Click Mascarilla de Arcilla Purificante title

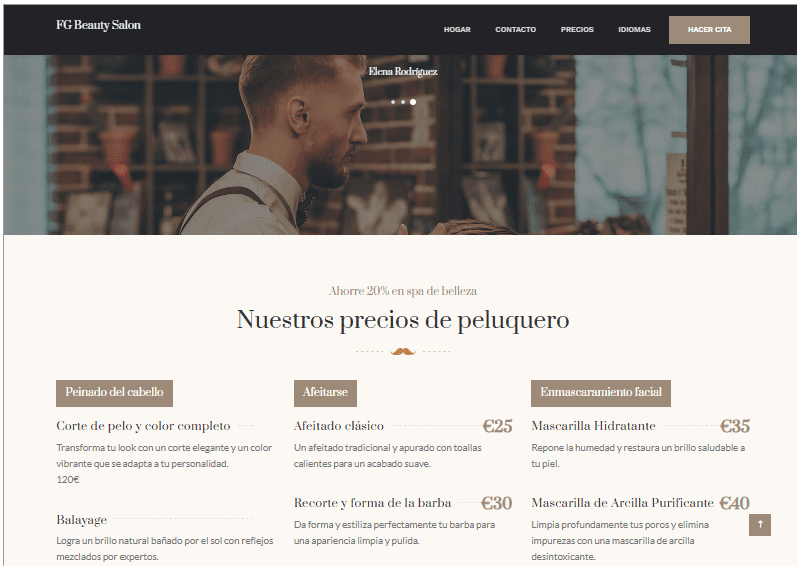[x=623, y=503]
